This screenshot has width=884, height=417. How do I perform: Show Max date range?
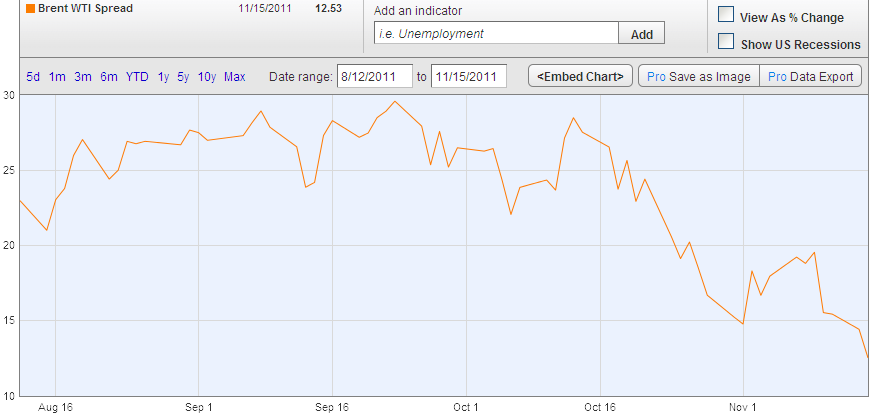pos(235,77)
